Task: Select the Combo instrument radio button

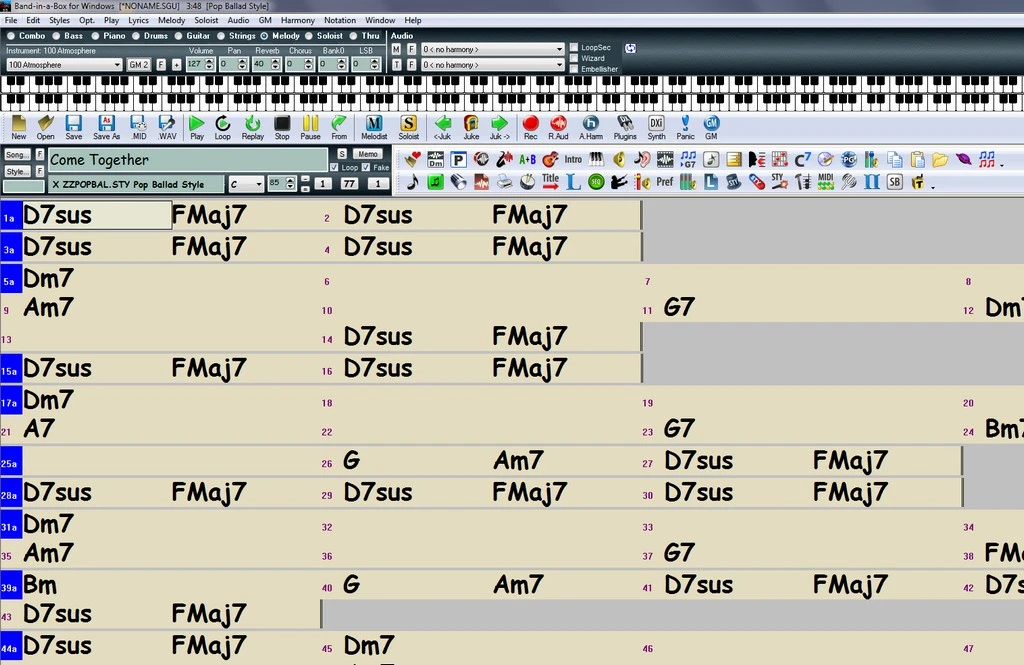Action: 11,36
